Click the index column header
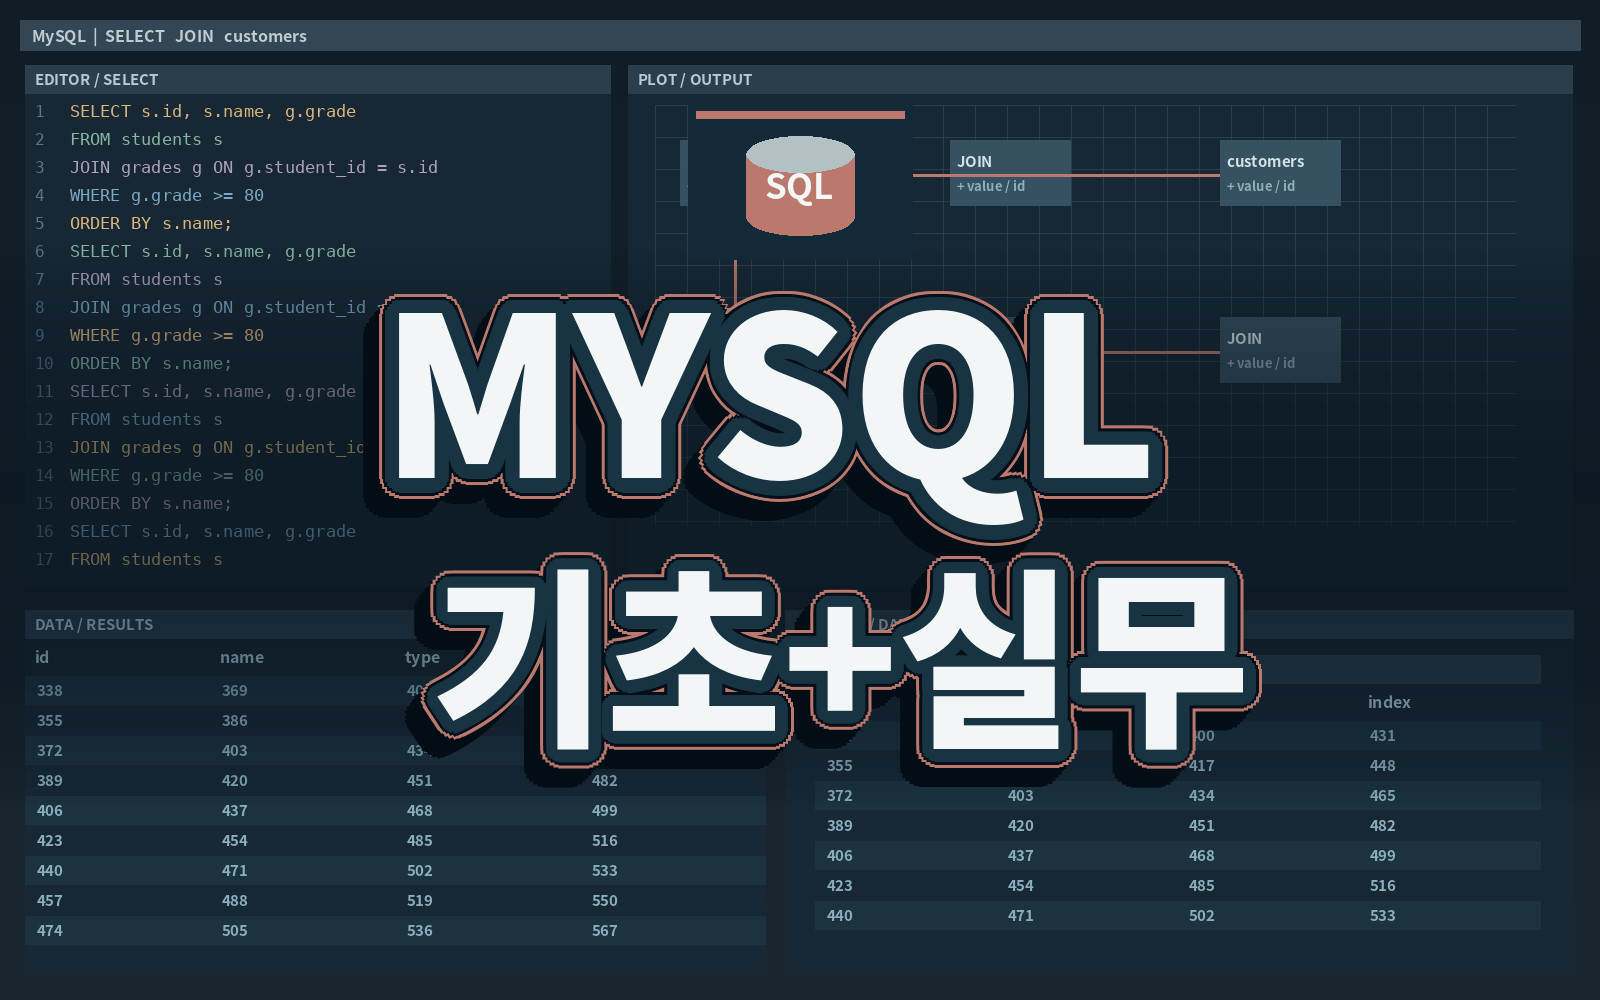The width and height of the screenshot is (1600, 1000). [x=1389, y=702]
